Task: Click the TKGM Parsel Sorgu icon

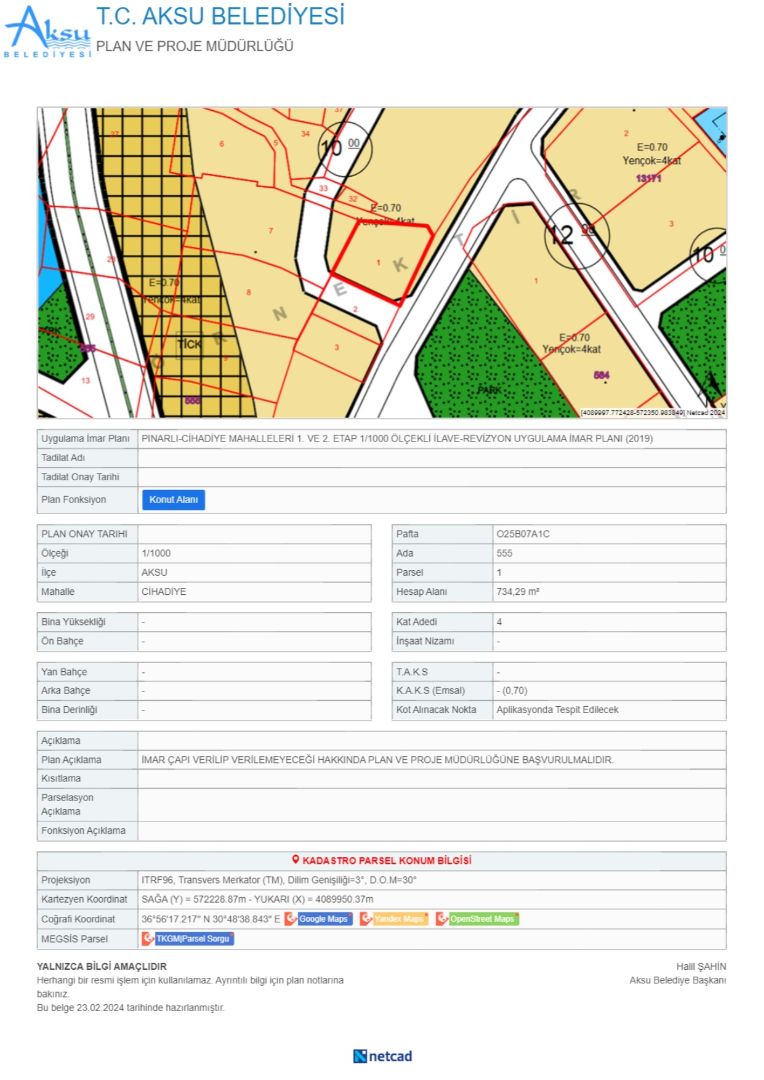Action: point(148,939)
